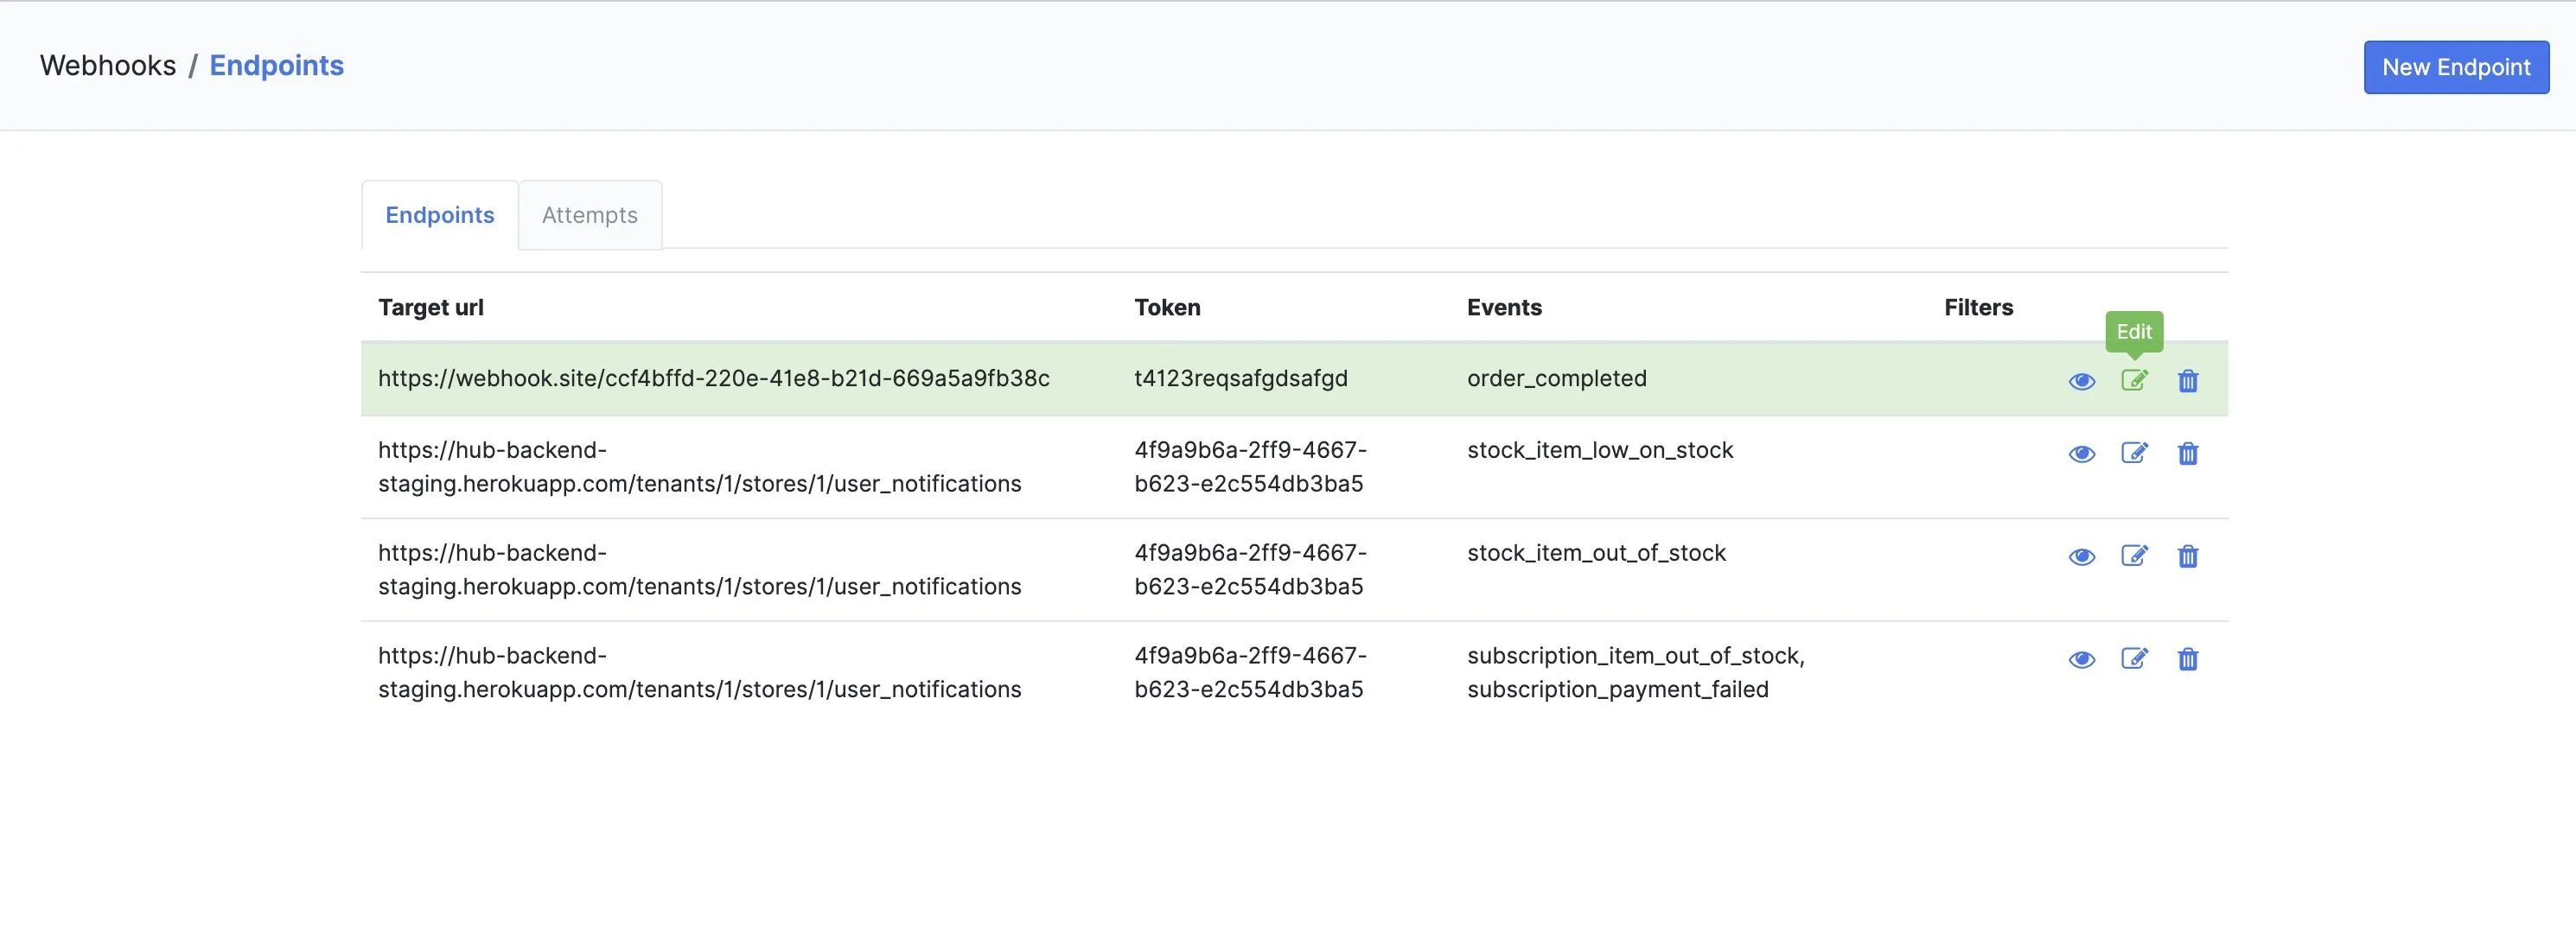The height and width of the screenshot is (940, 2576).
Task: Edit the stock_item_out_of_stock endpoint
Action: pos(2134,556)
